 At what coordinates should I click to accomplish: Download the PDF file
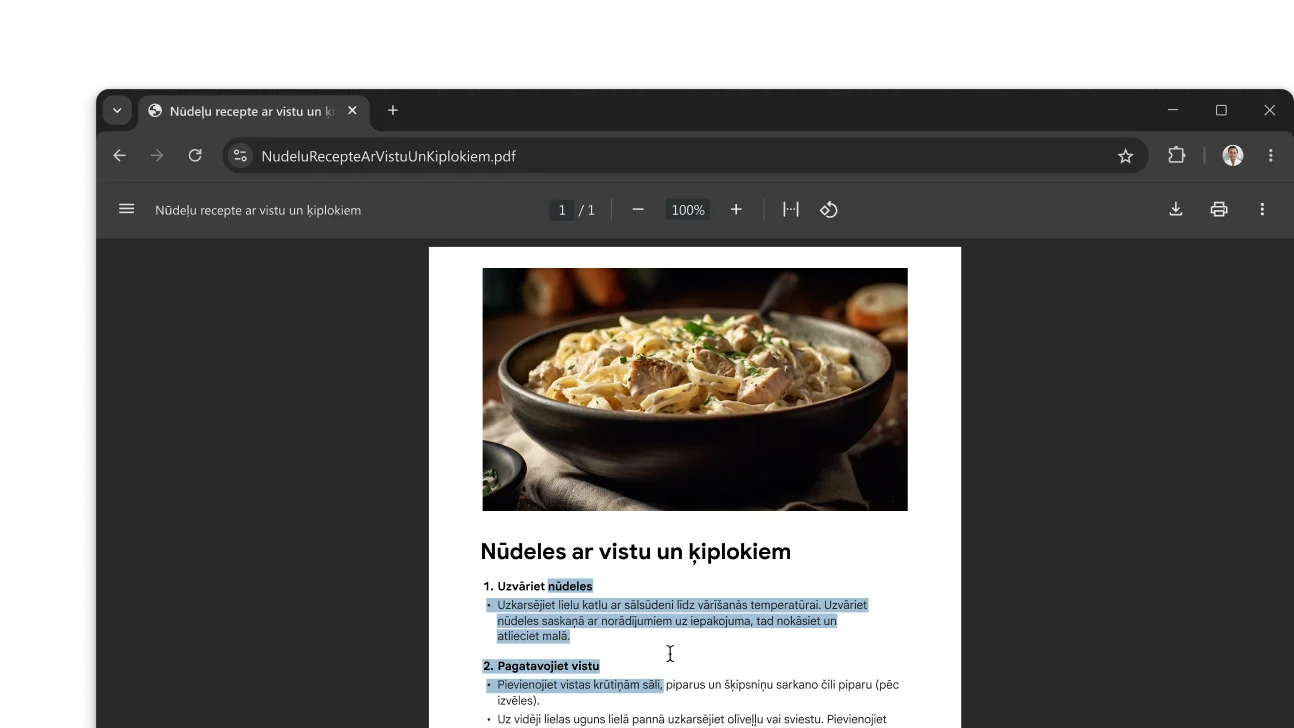(1175, 209)
